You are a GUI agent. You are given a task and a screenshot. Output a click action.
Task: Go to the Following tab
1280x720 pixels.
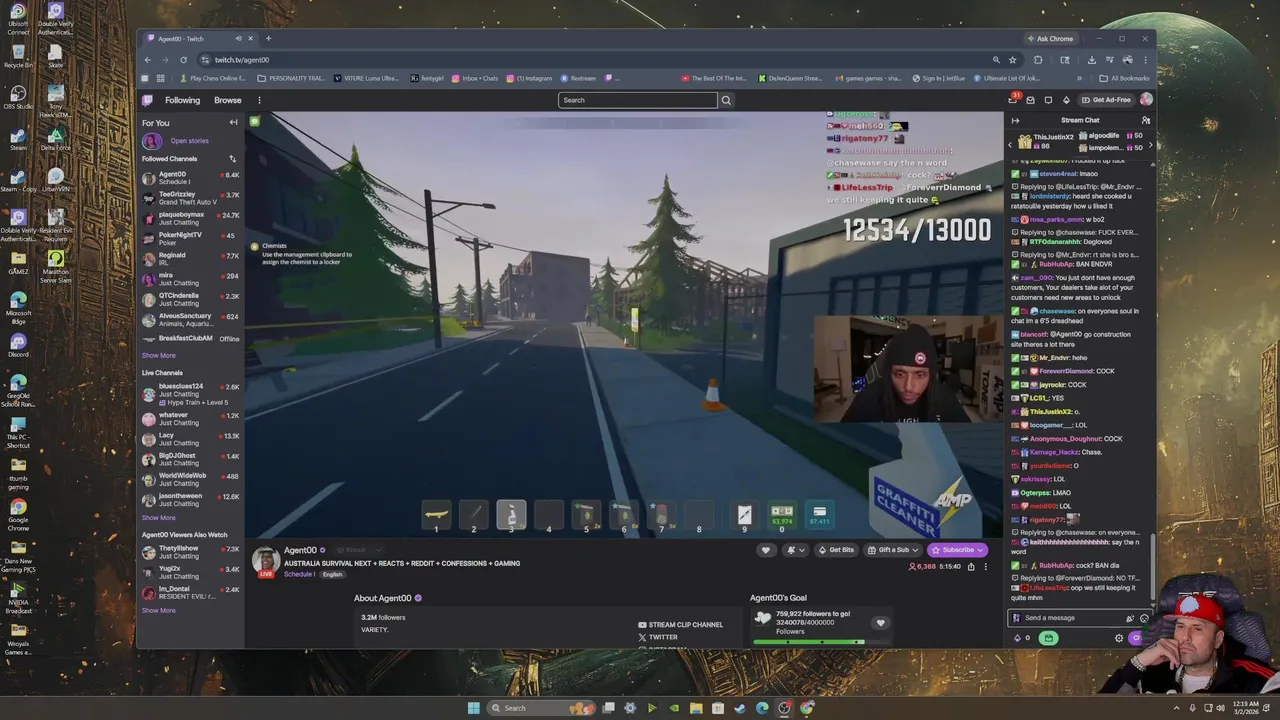click(183, 100)
